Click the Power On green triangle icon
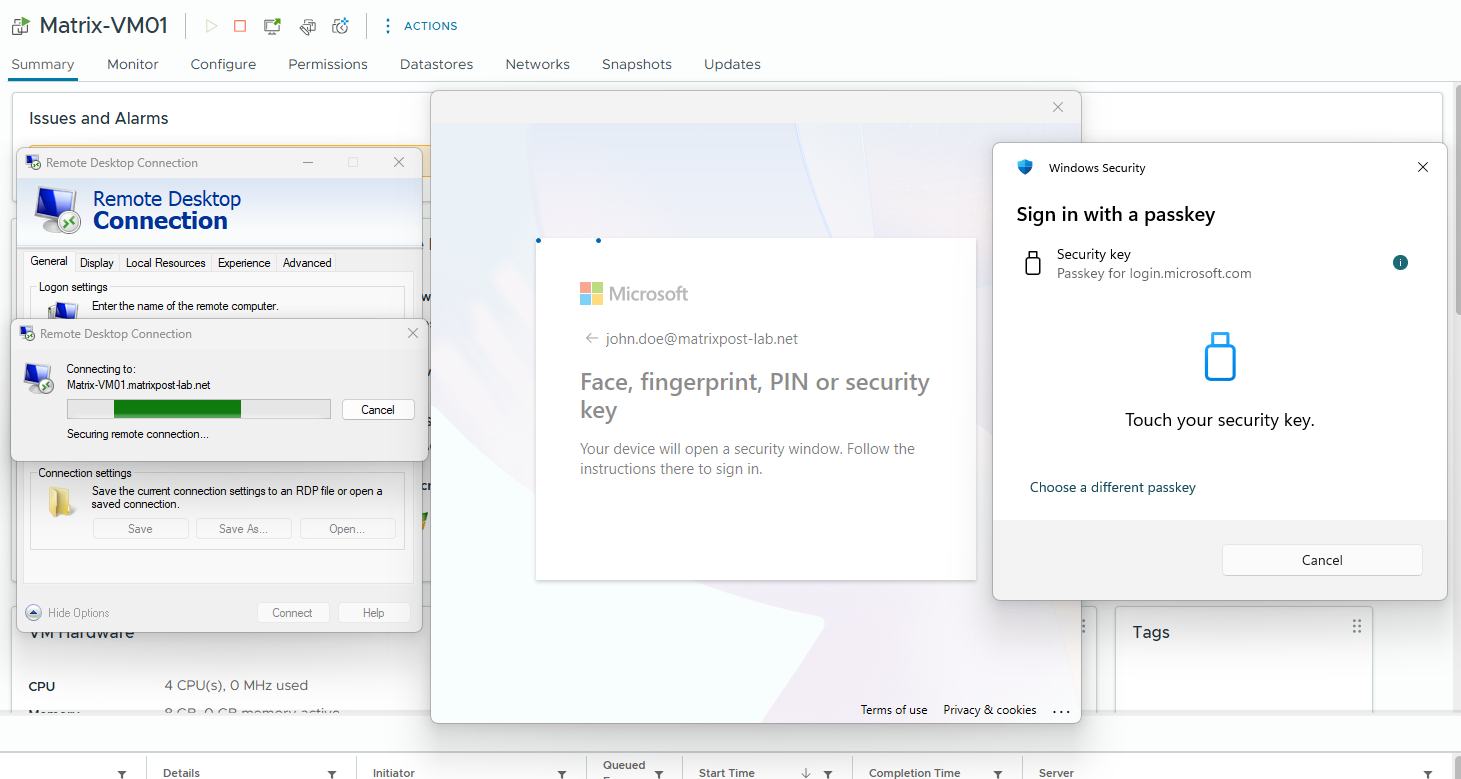The image size is (1461, 779). pos(211,26)
